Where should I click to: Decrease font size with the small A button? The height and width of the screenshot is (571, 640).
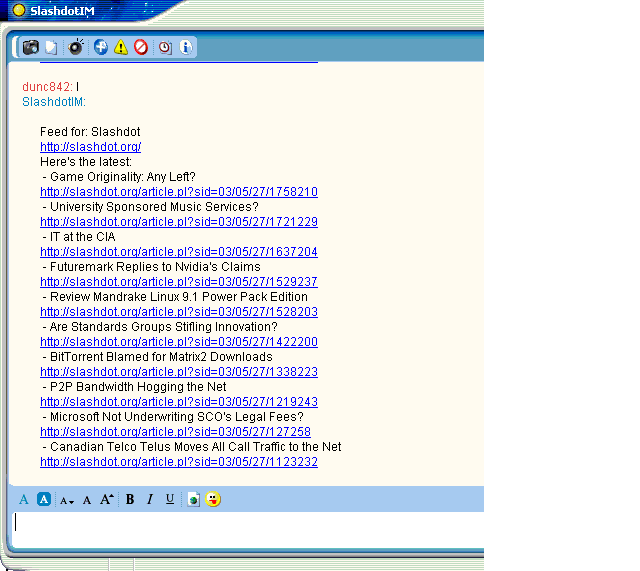tap(67, 500)
